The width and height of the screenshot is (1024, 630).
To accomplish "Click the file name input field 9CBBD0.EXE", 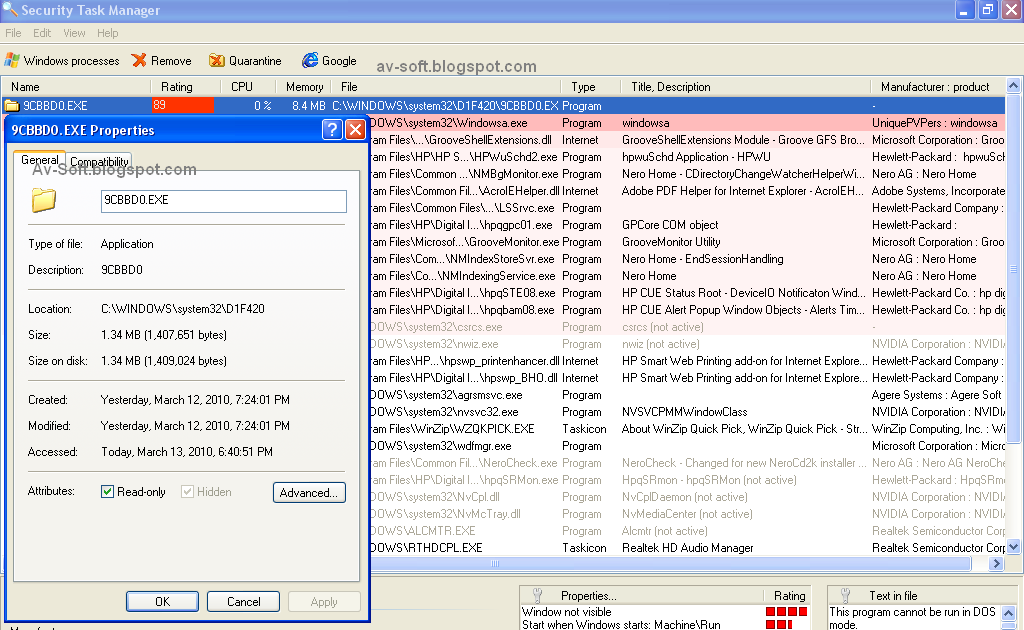I will click(x=223, y=200).
